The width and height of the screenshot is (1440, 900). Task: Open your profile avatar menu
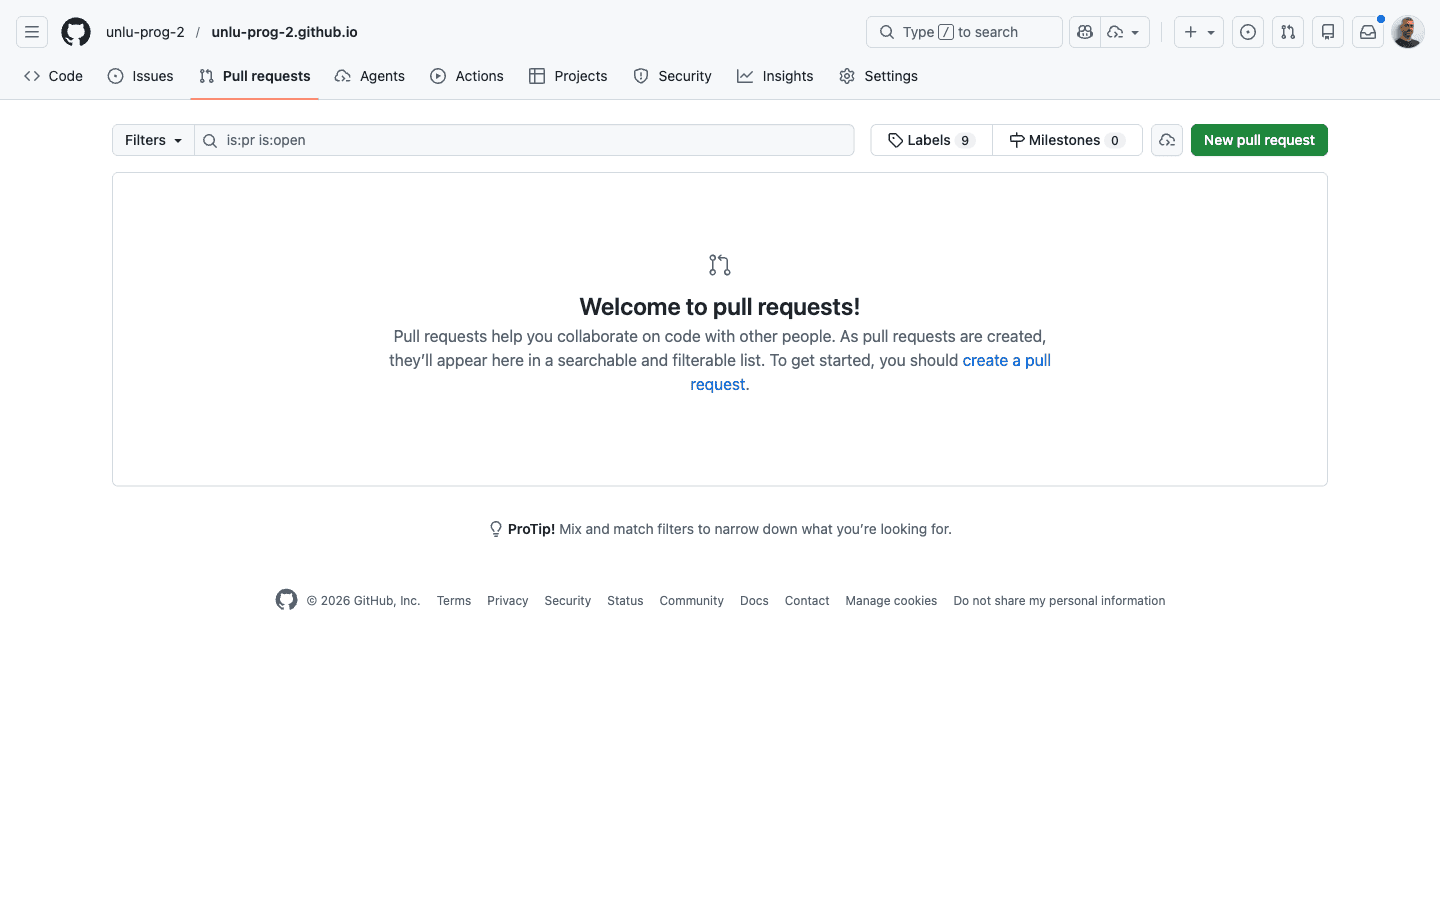pos(1407,31)
